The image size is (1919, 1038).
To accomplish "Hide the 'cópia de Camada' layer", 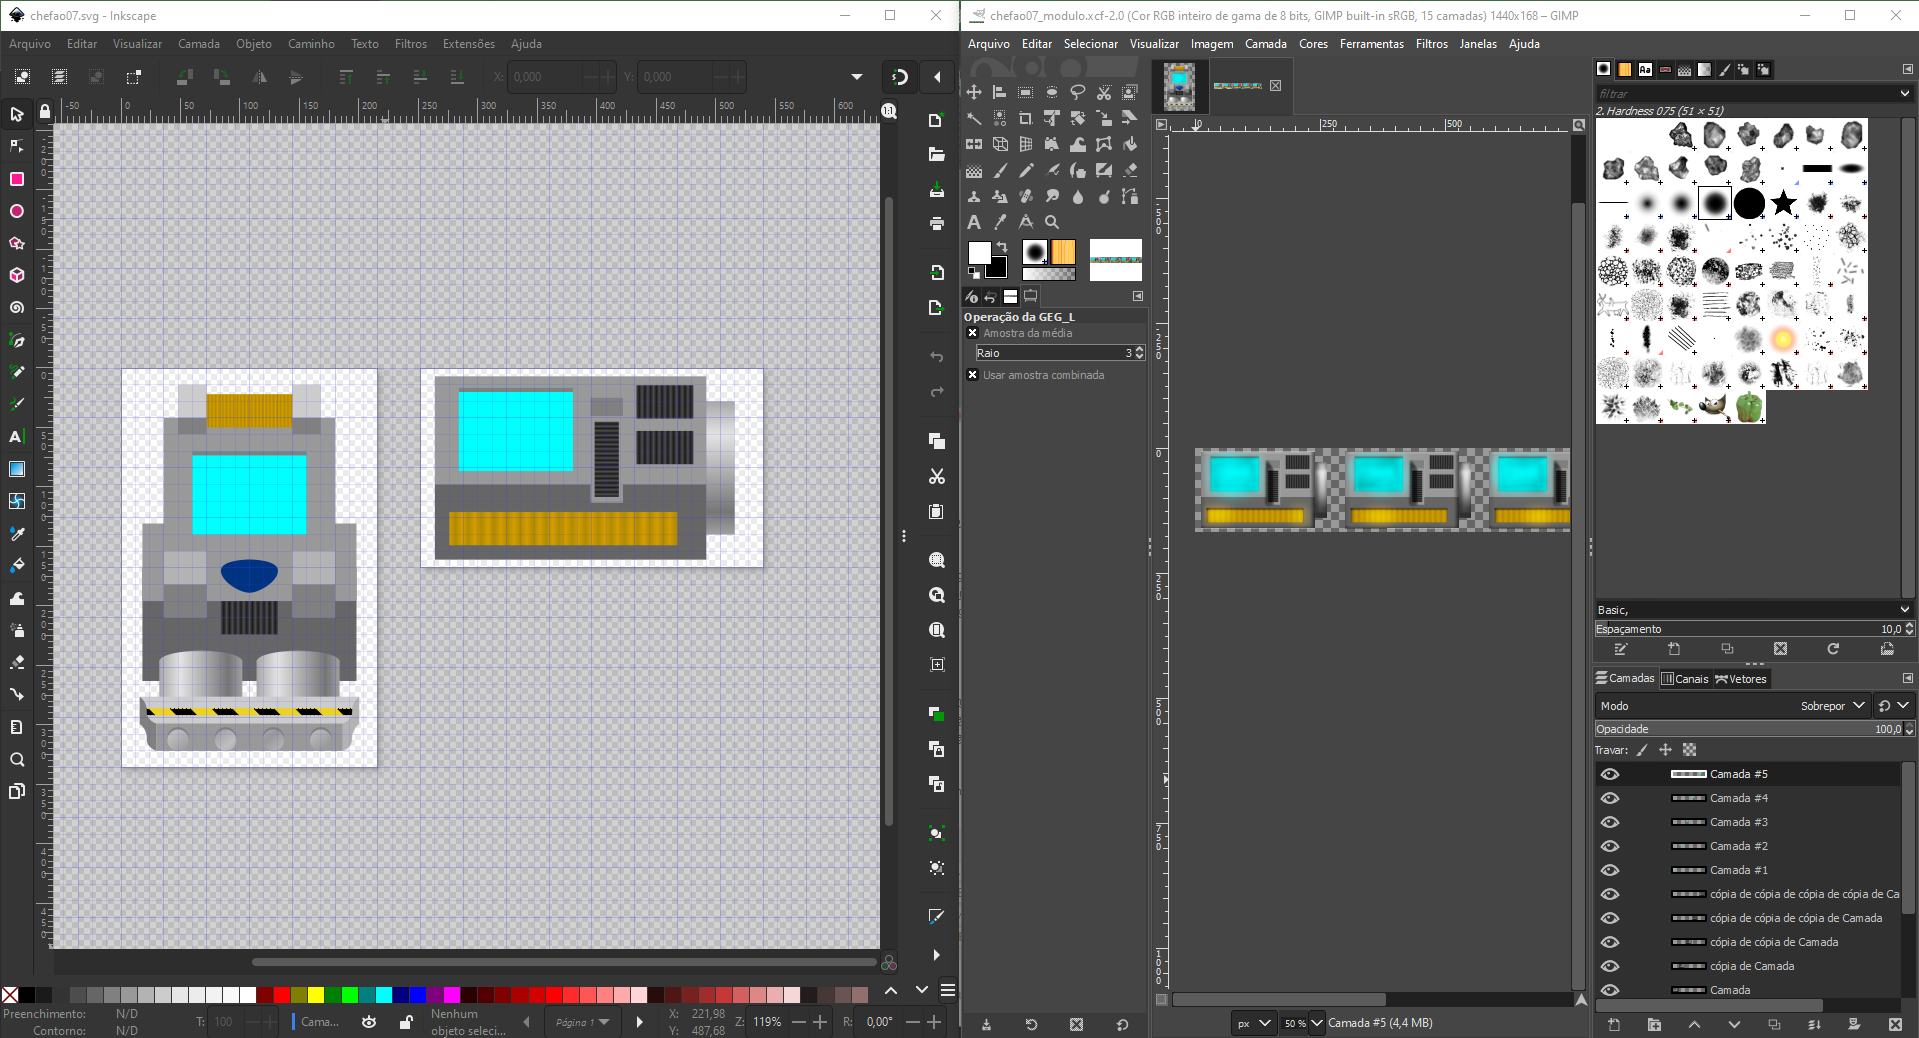I will click(x=1610, y=966).
